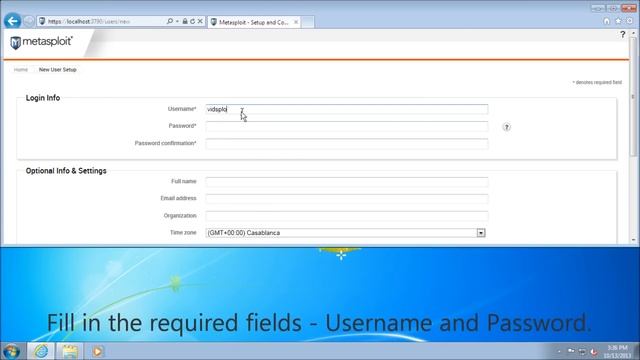Click the Metasploit logo
This screenshot has height=360, width=640.
(42, 42)
